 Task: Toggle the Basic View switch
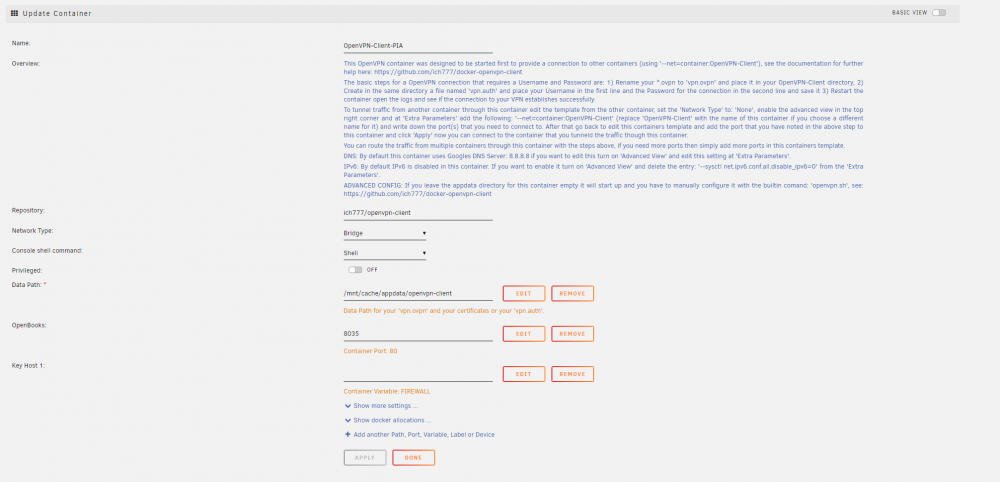pyautogui.click(x=939, y=13)
